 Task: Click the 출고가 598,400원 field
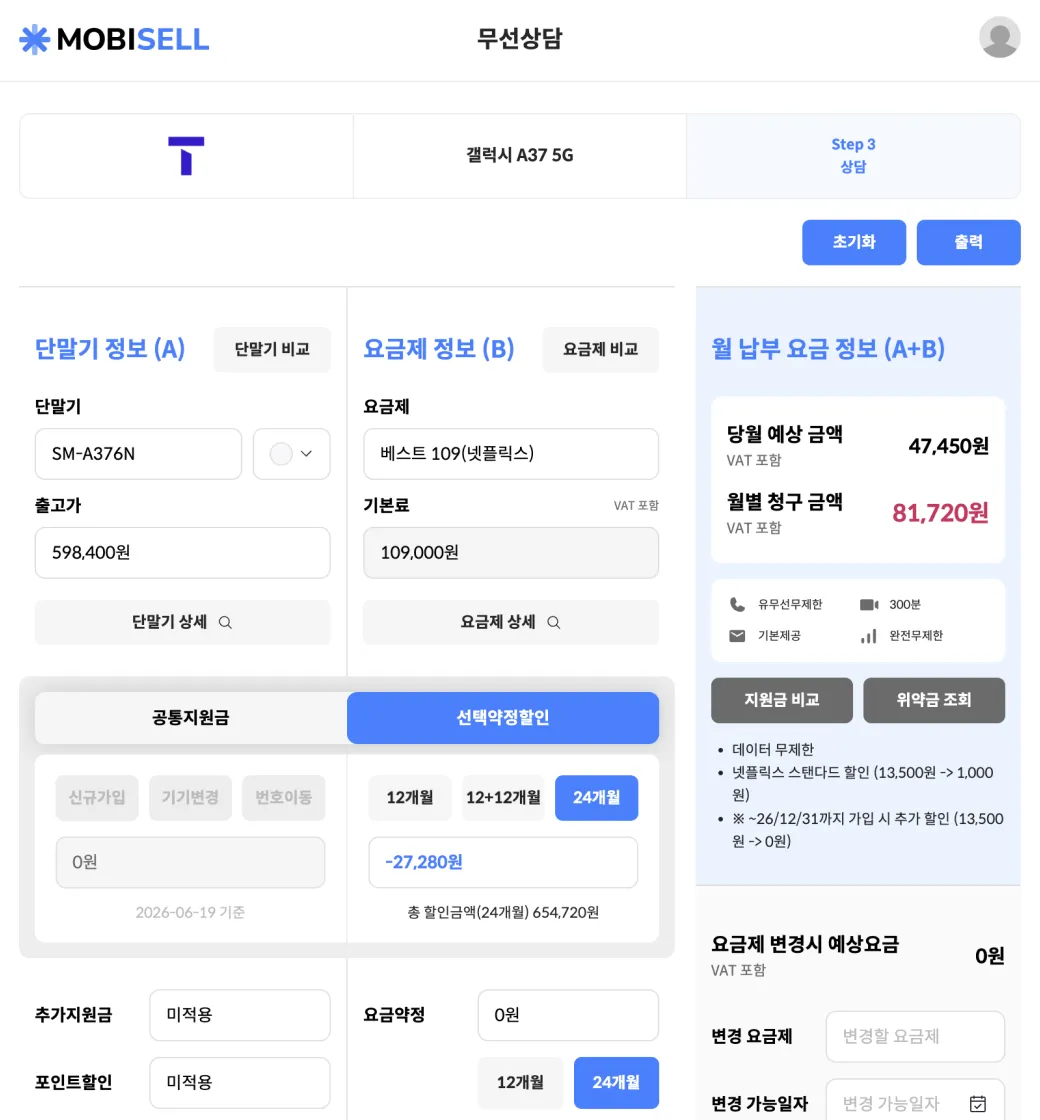[x=183, y=553]
